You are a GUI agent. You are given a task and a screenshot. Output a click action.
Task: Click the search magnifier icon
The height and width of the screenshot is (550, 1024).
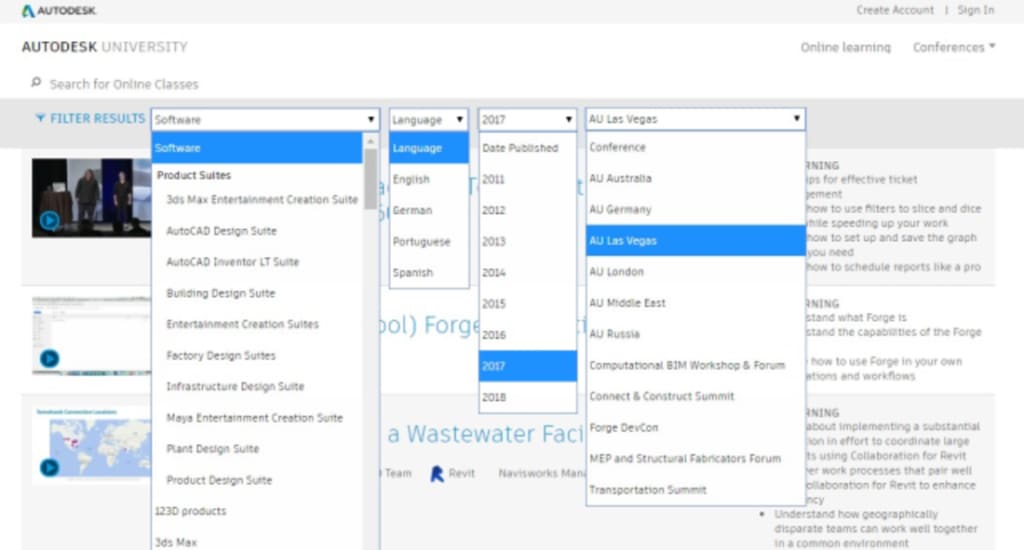[36, 83]
